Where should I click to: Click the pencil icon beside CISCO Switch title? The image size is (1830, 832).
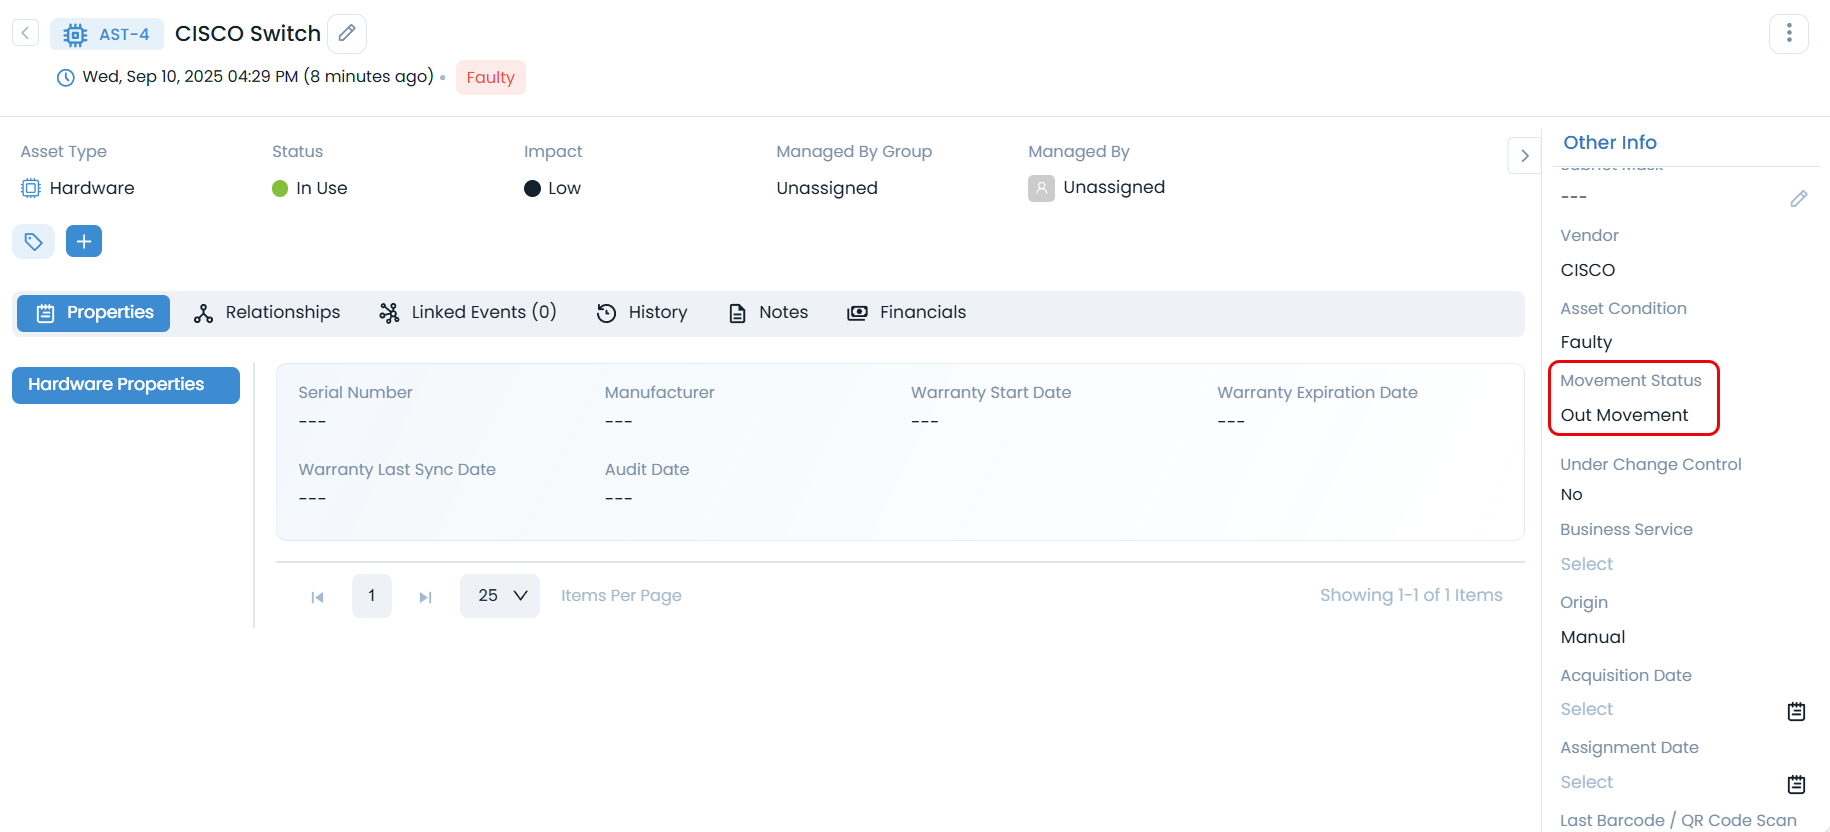347,33
